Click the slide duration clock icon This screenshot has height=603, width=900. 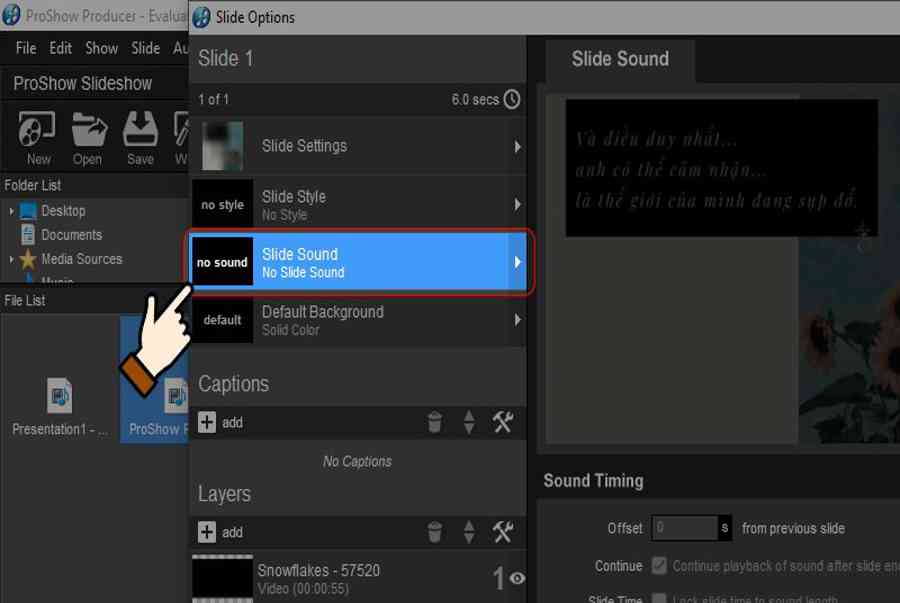[x=512, y=99]
